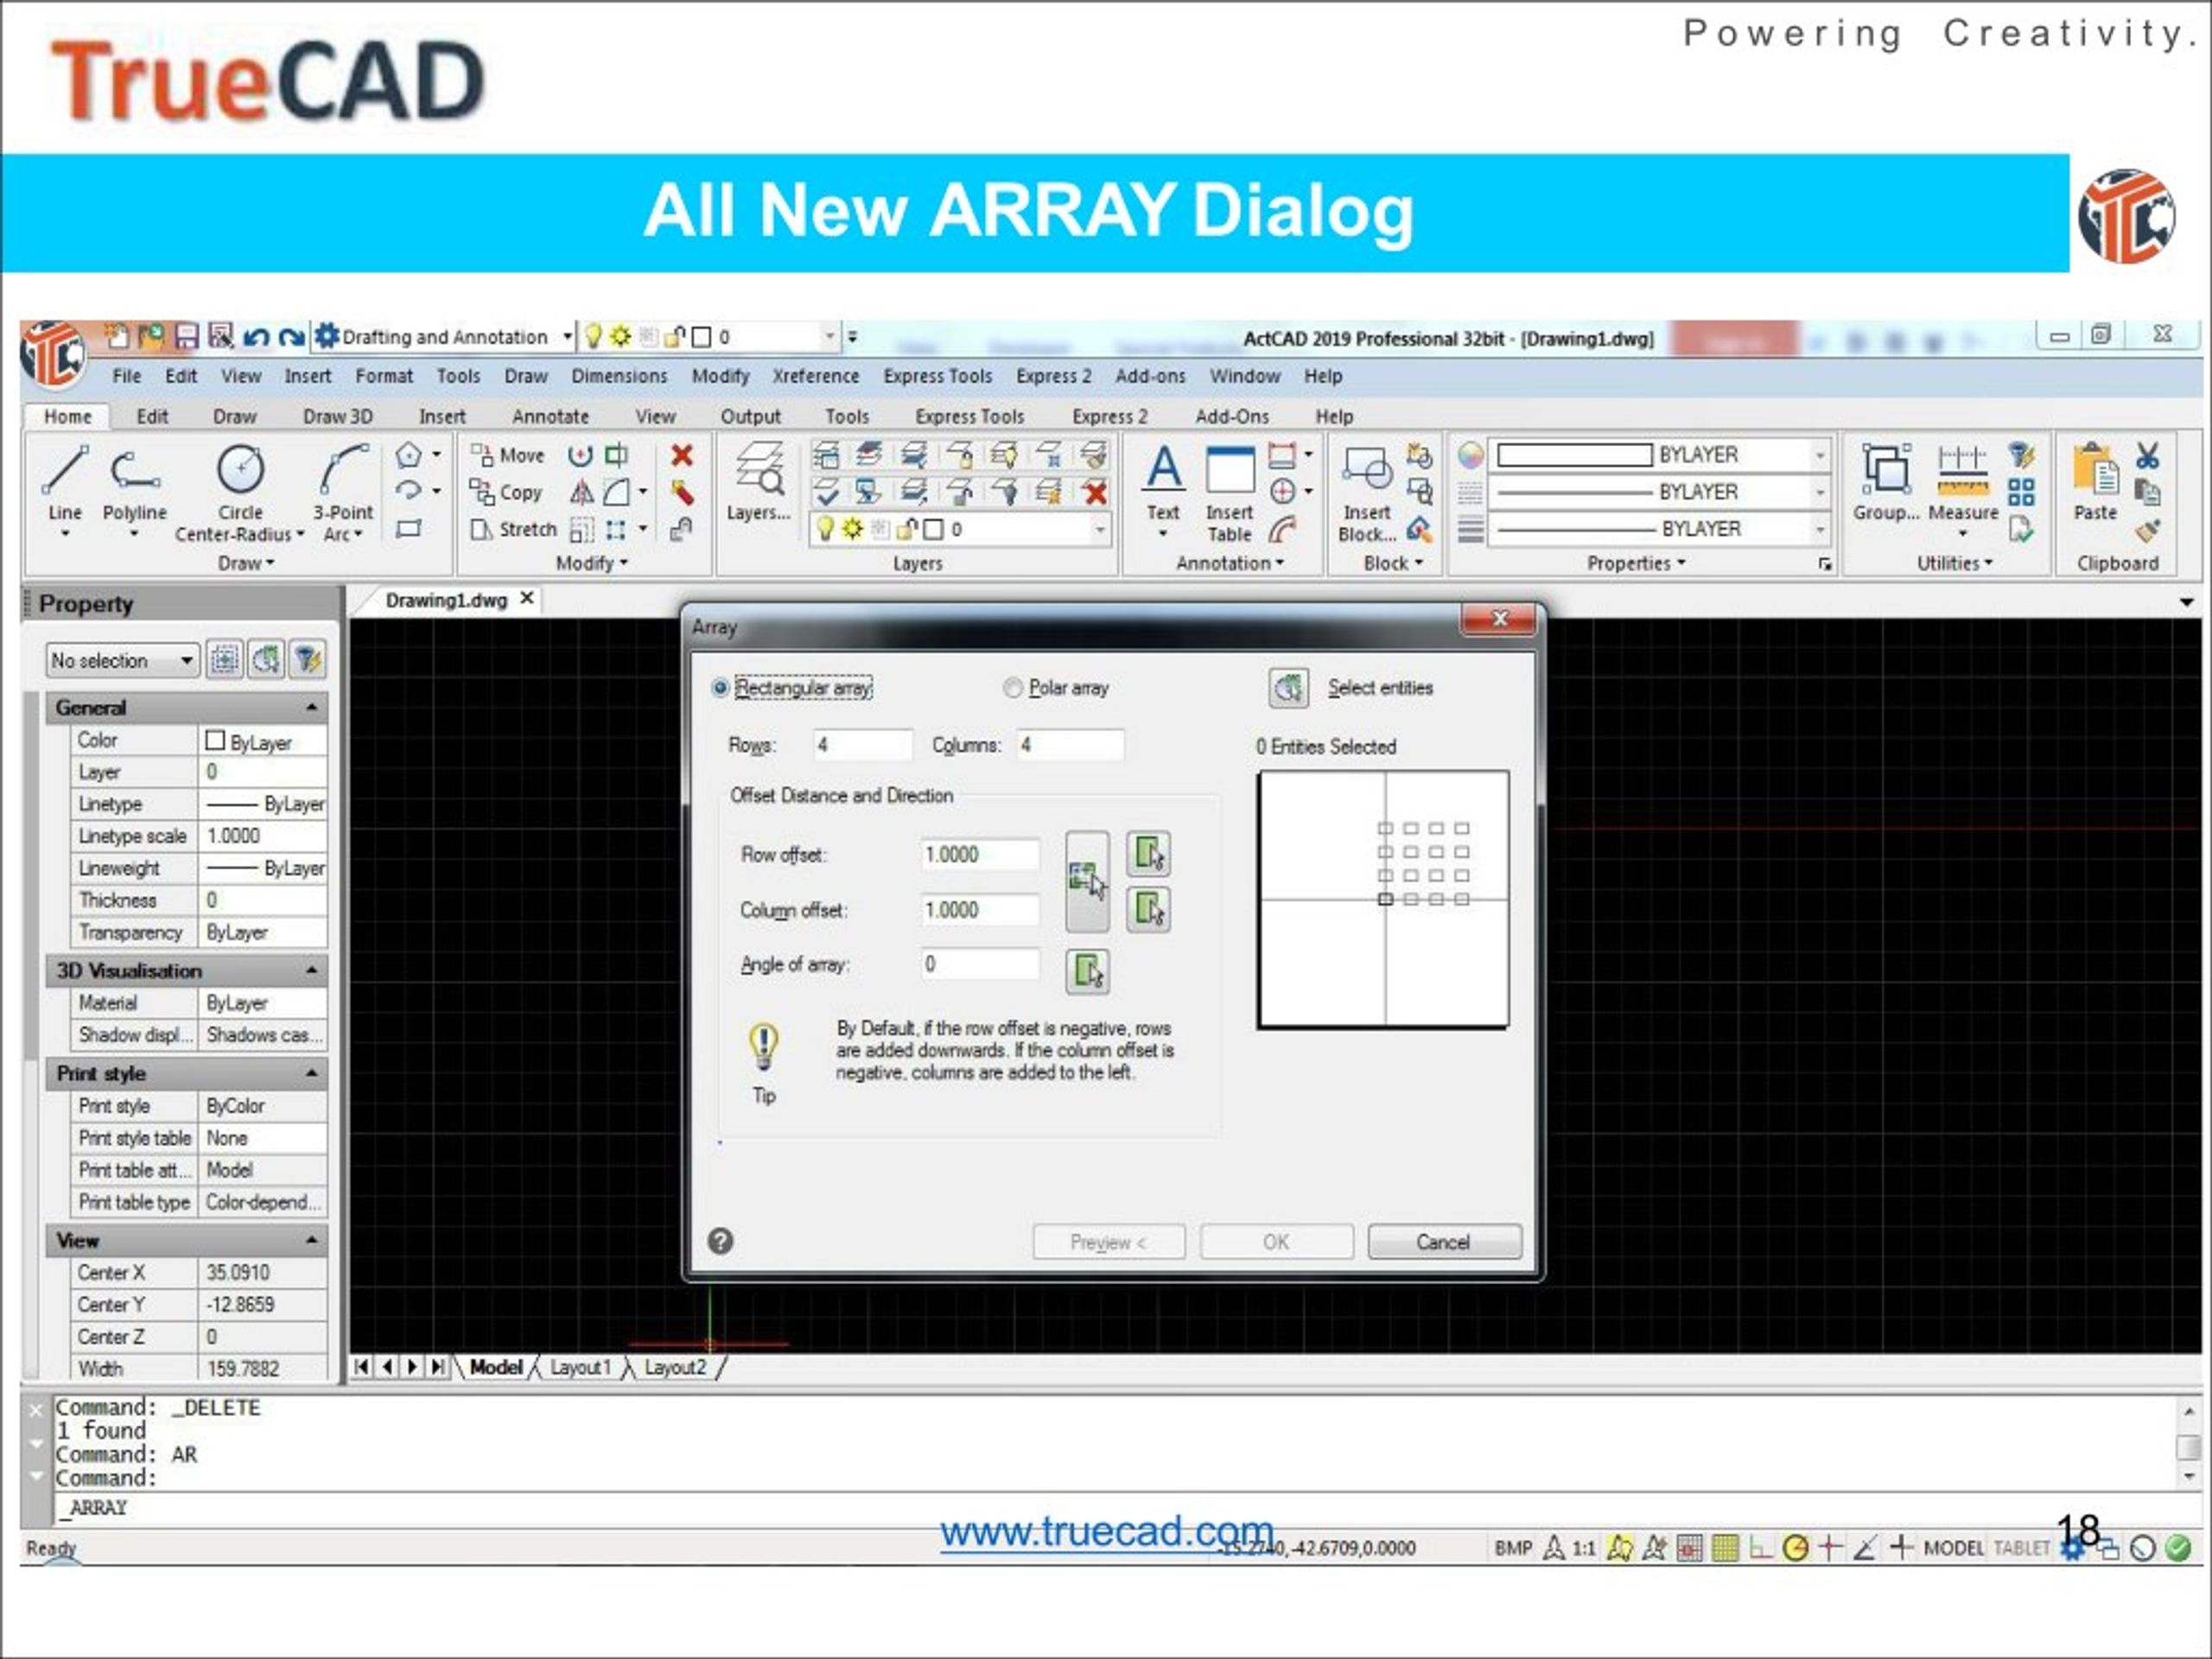Viewport: 2212px width, 1659px height.
Task: Click the Row offset input field
Action: [x=980, y=854]
